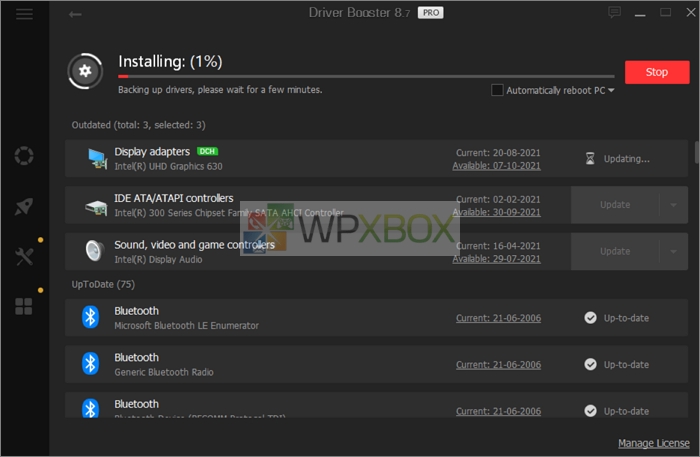Open dropdown beside Sound controllers Update button
The width and height of the screenshot is (700, 457).
point(673,251)
